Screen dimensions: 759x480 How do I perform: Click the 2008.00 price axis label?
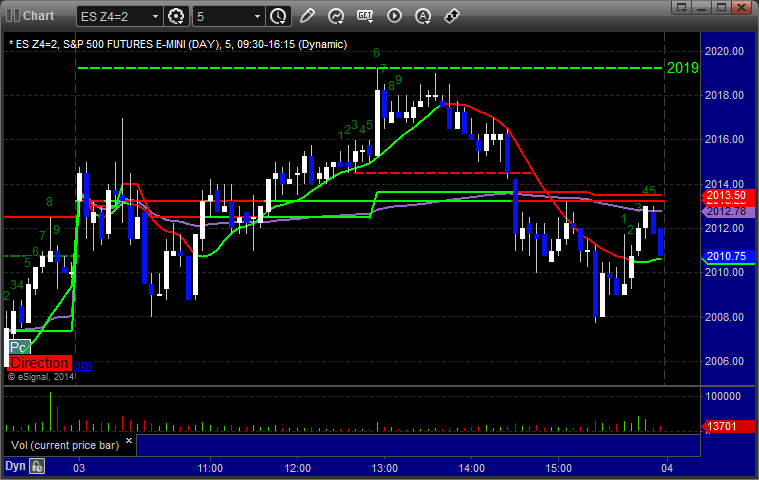pos(724,317)
